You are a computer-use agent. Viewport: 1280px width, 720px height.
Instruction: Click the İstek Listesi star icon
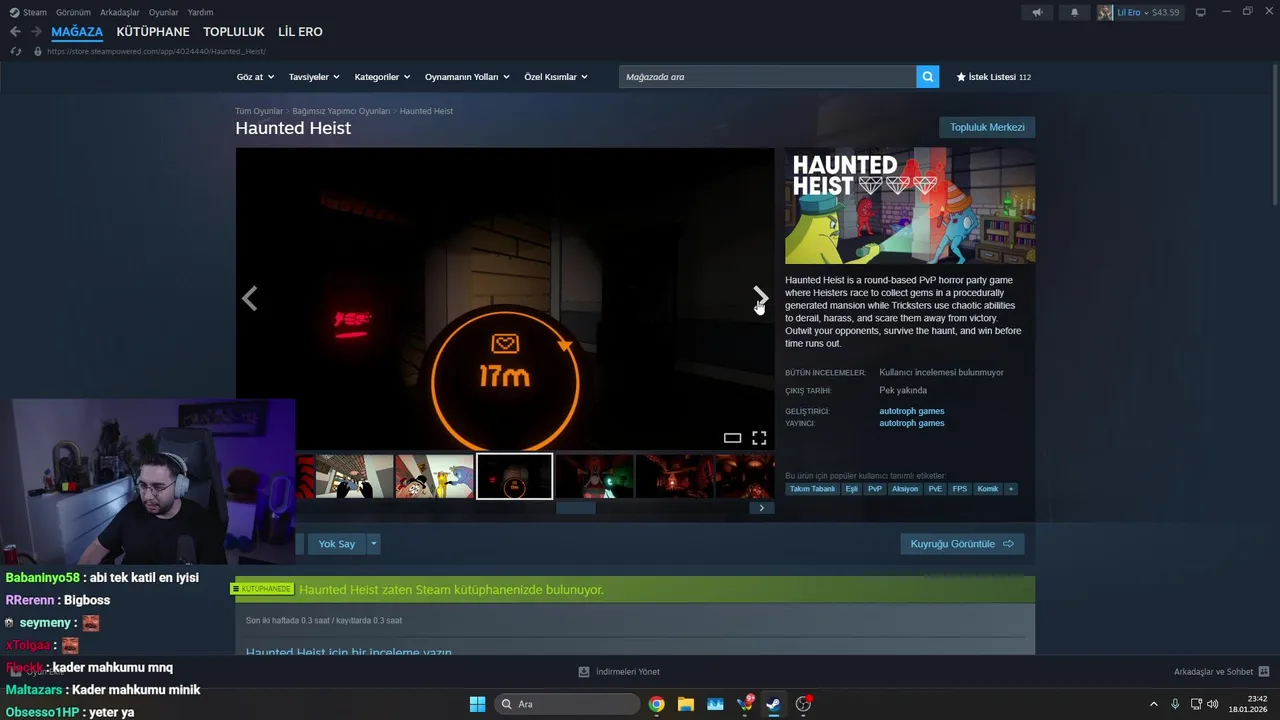click(x=961, y=77)
